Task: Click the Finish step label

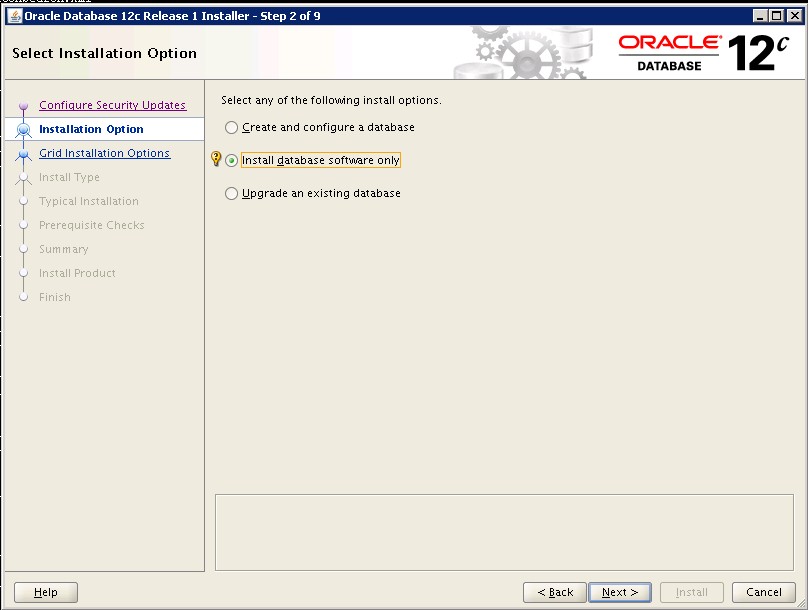Action: [x=55, y=297]
